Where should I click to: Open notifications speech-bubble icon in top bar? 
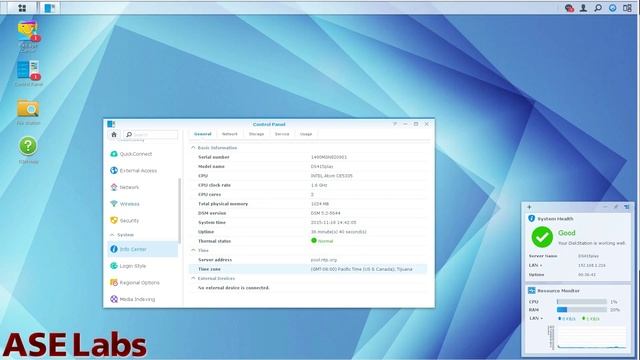(569, 8)
